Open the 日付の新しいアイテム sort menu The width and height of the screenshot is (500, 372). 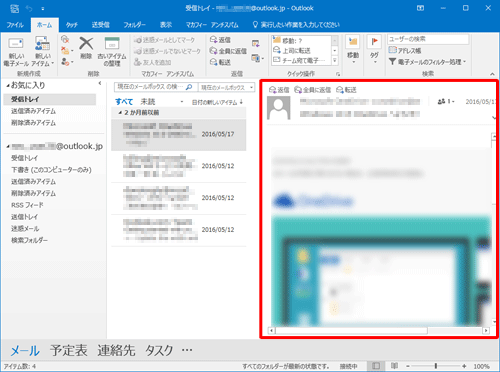coord(217,102)
